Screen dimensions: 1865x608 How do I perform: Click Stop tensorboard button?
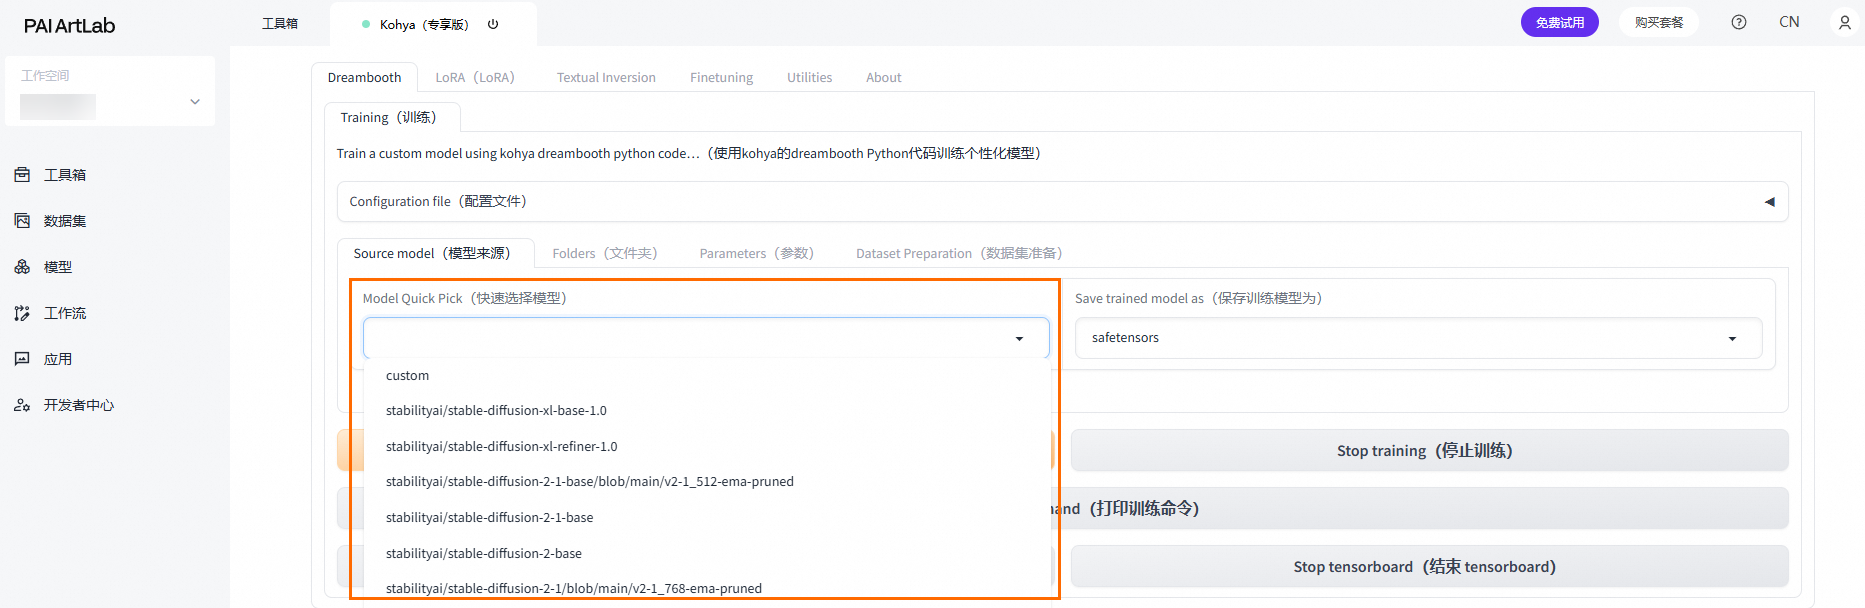[x=1429, y=566]
